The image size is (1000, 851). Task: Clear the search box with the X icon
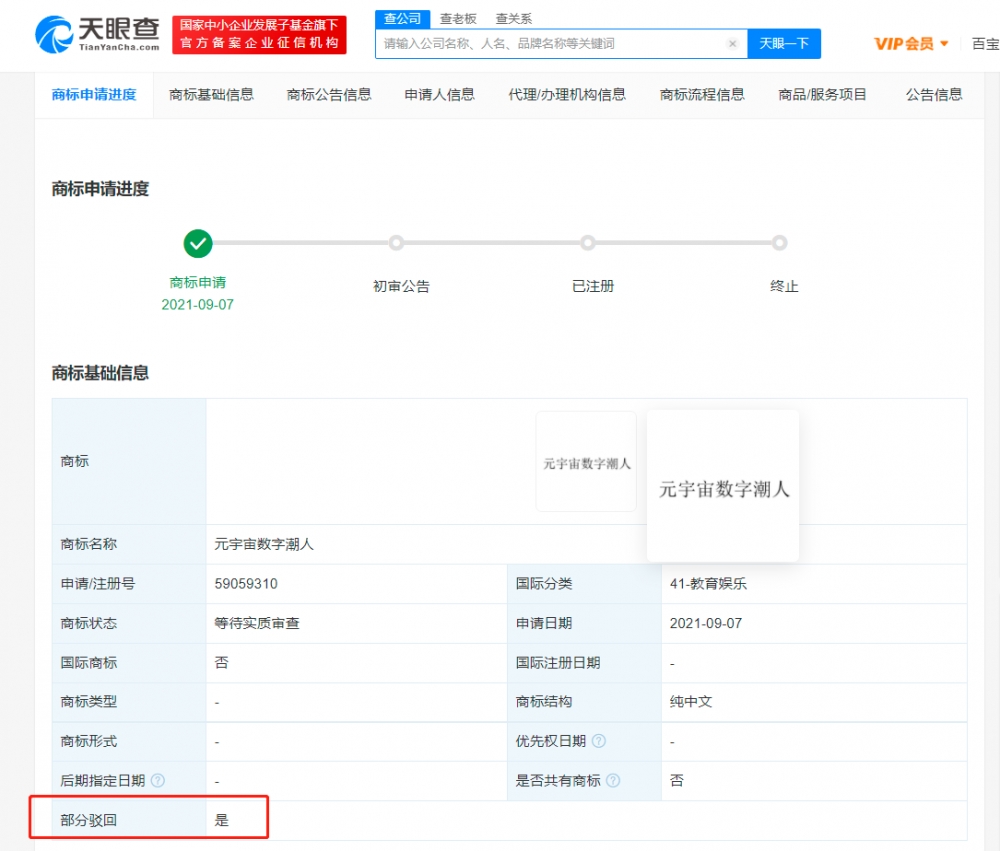[x=733, y=43]
